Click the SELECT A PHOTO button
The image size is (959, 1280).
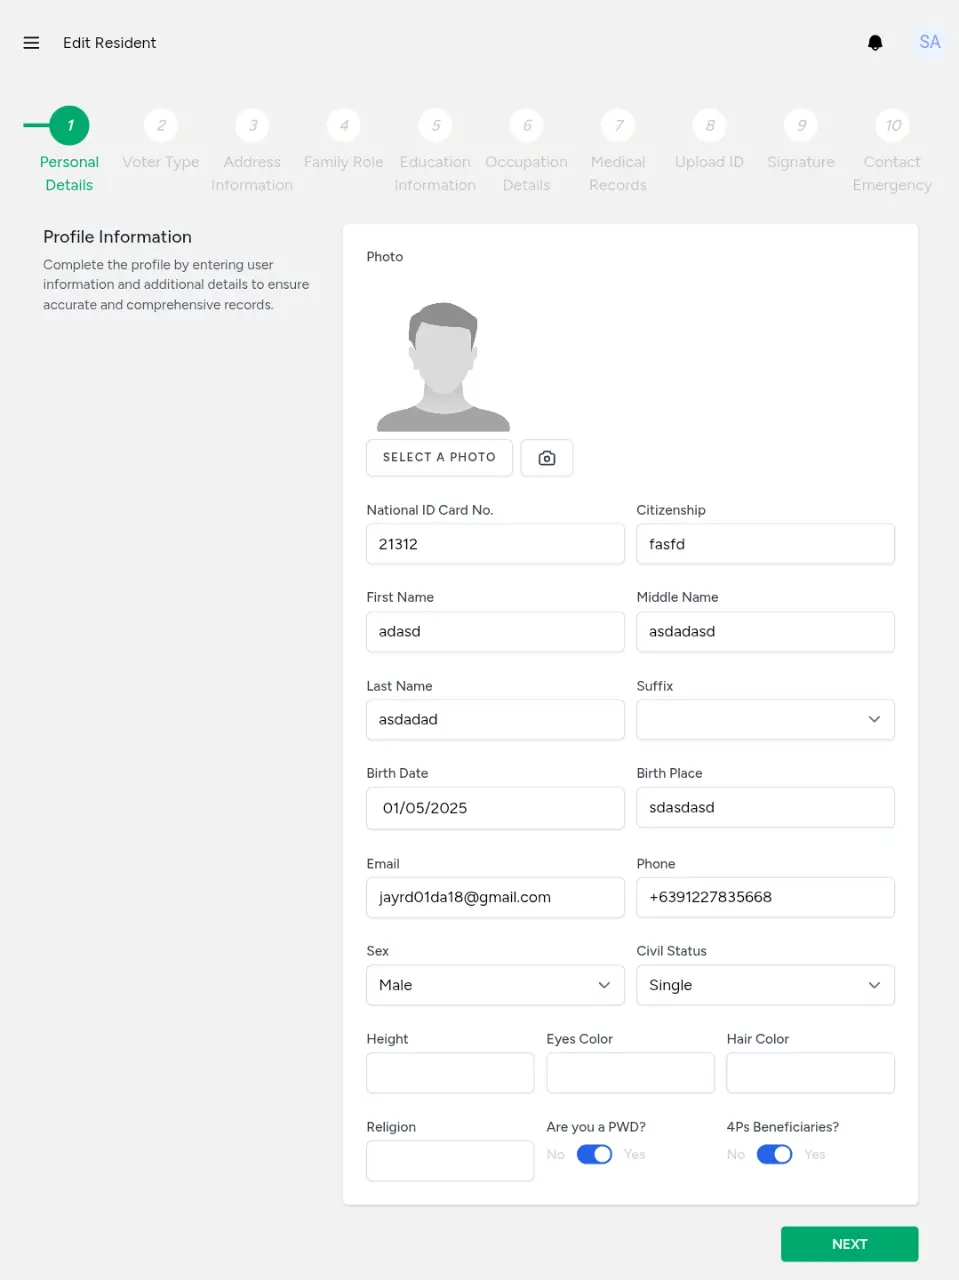(x=439, y=457)
